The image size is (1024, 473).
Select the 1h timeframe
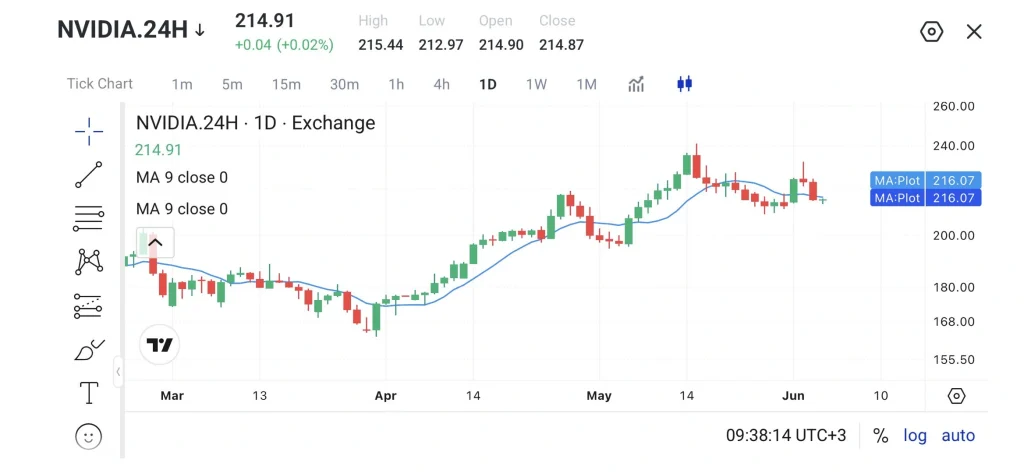coord(396,84)
